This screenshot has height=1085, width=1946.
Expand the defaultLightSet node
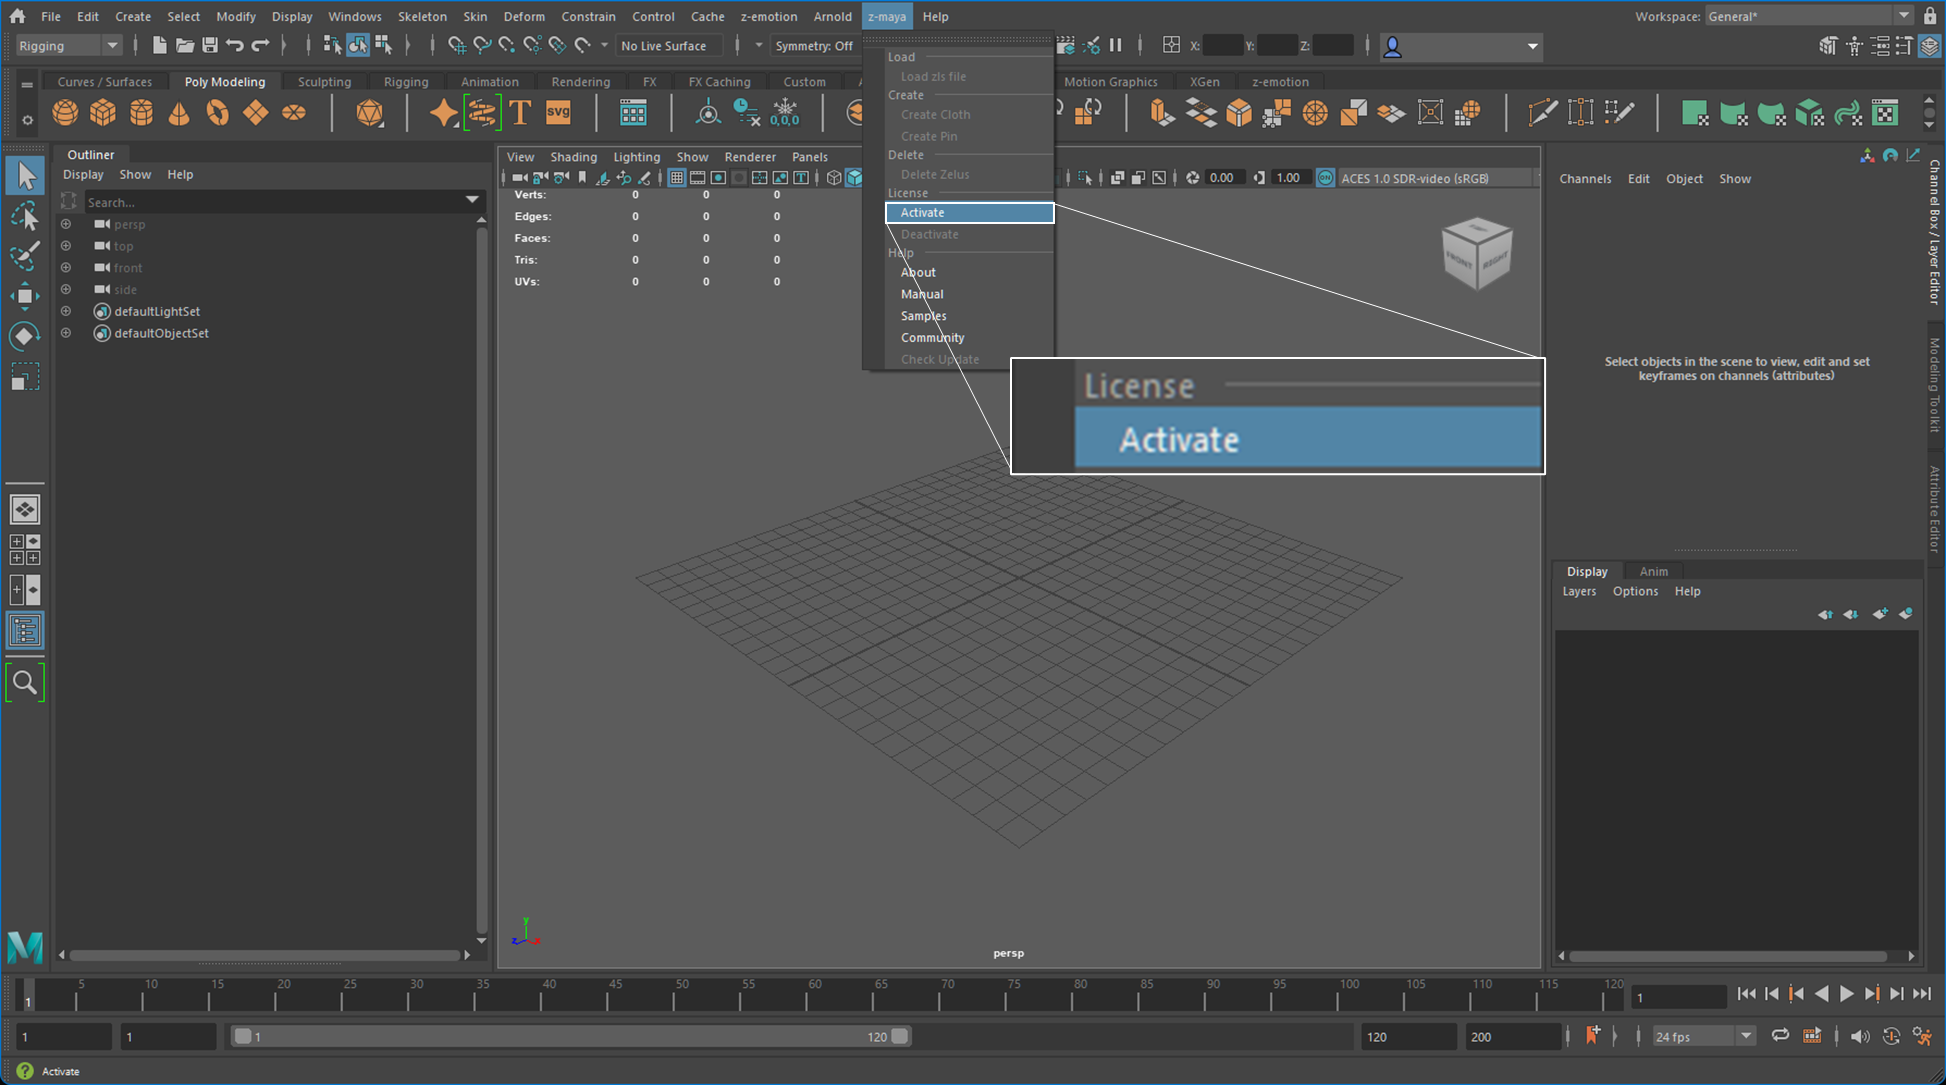tap(66, 311)
